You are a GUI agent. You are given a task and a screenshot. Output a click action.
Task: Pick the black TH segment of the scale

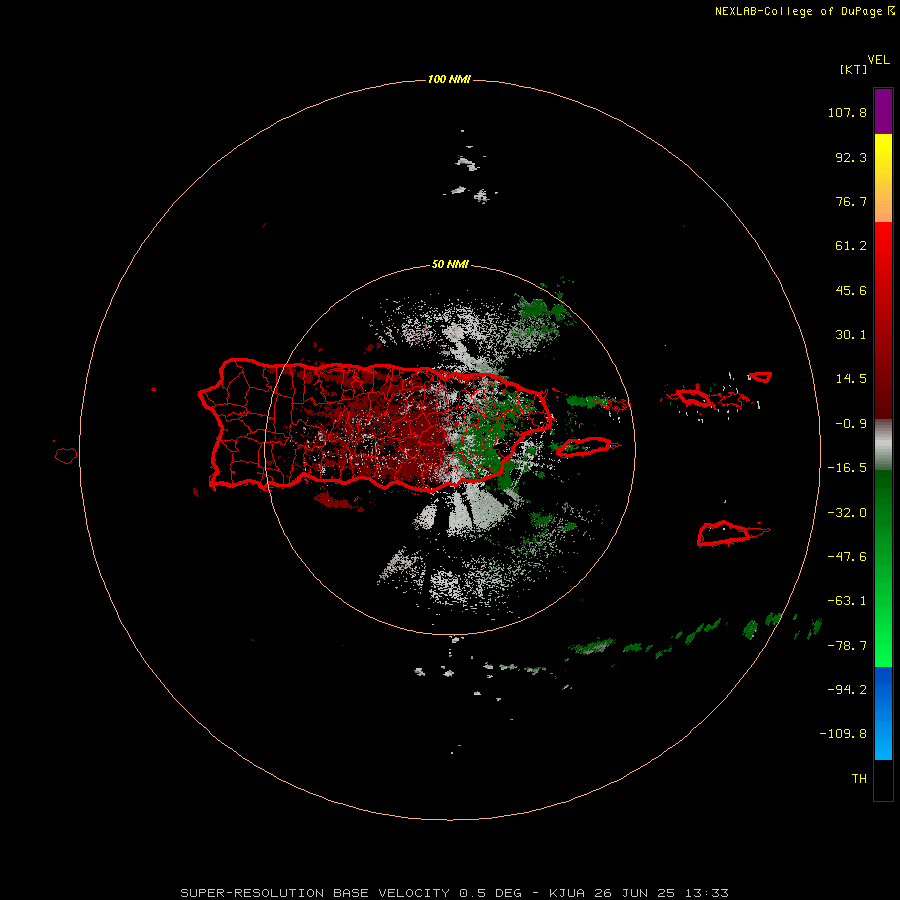(883, 780)
